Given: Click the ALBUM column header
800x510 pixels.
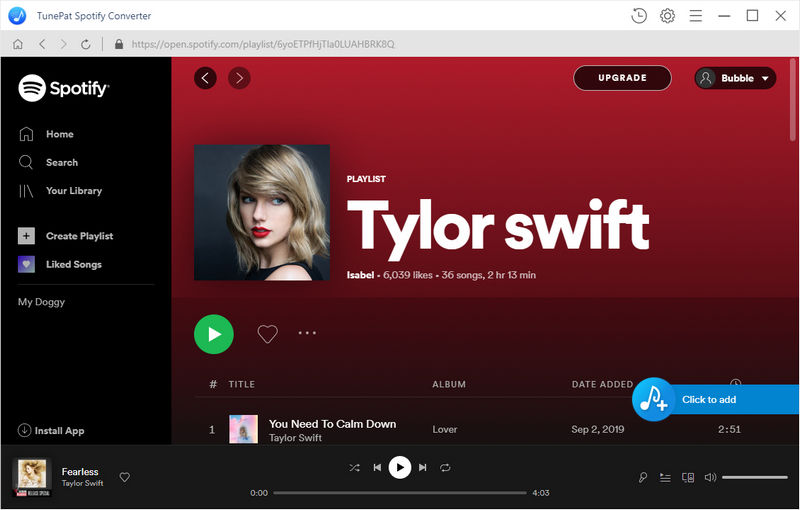Looking at the screenshot, I should (449, 385).
